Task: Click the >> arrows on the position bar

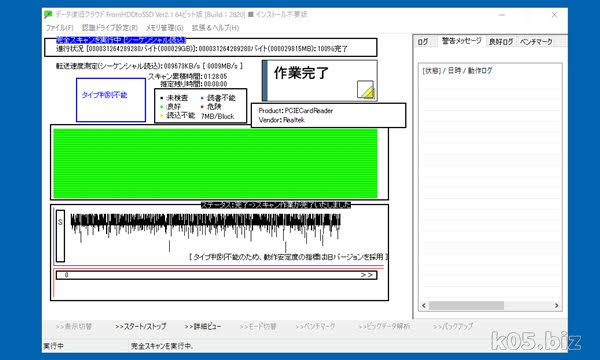Action: point(367,275)
